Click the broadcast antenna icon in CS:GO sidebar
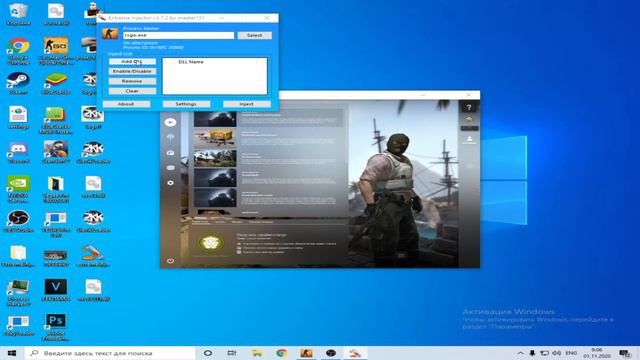 pyautogui.click(x=171, y=137)
